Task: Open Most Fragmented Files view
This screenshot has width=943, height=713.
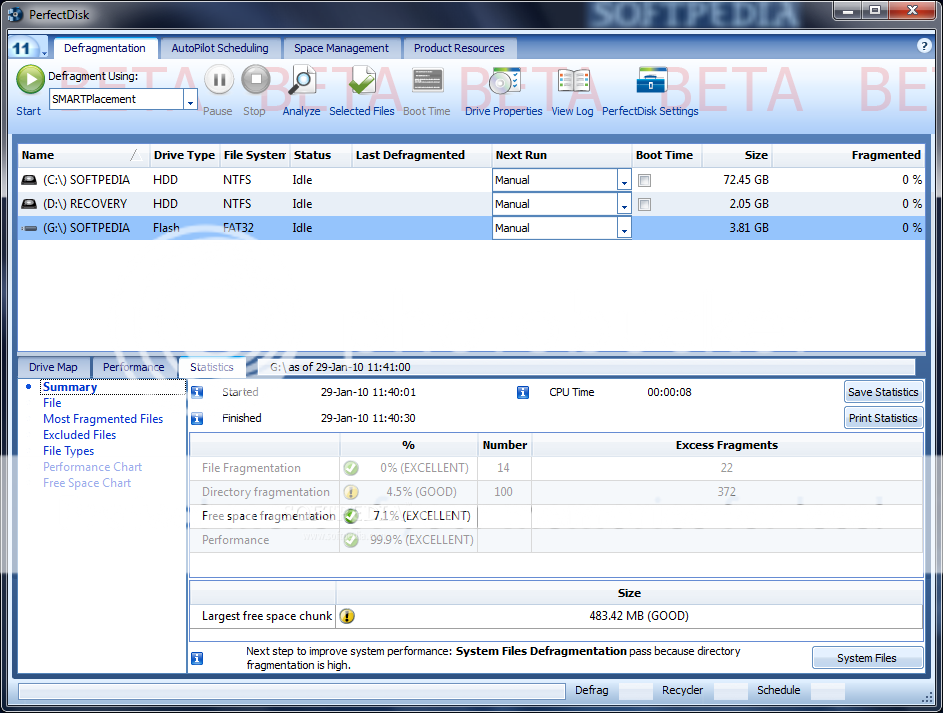Action: 103,418
